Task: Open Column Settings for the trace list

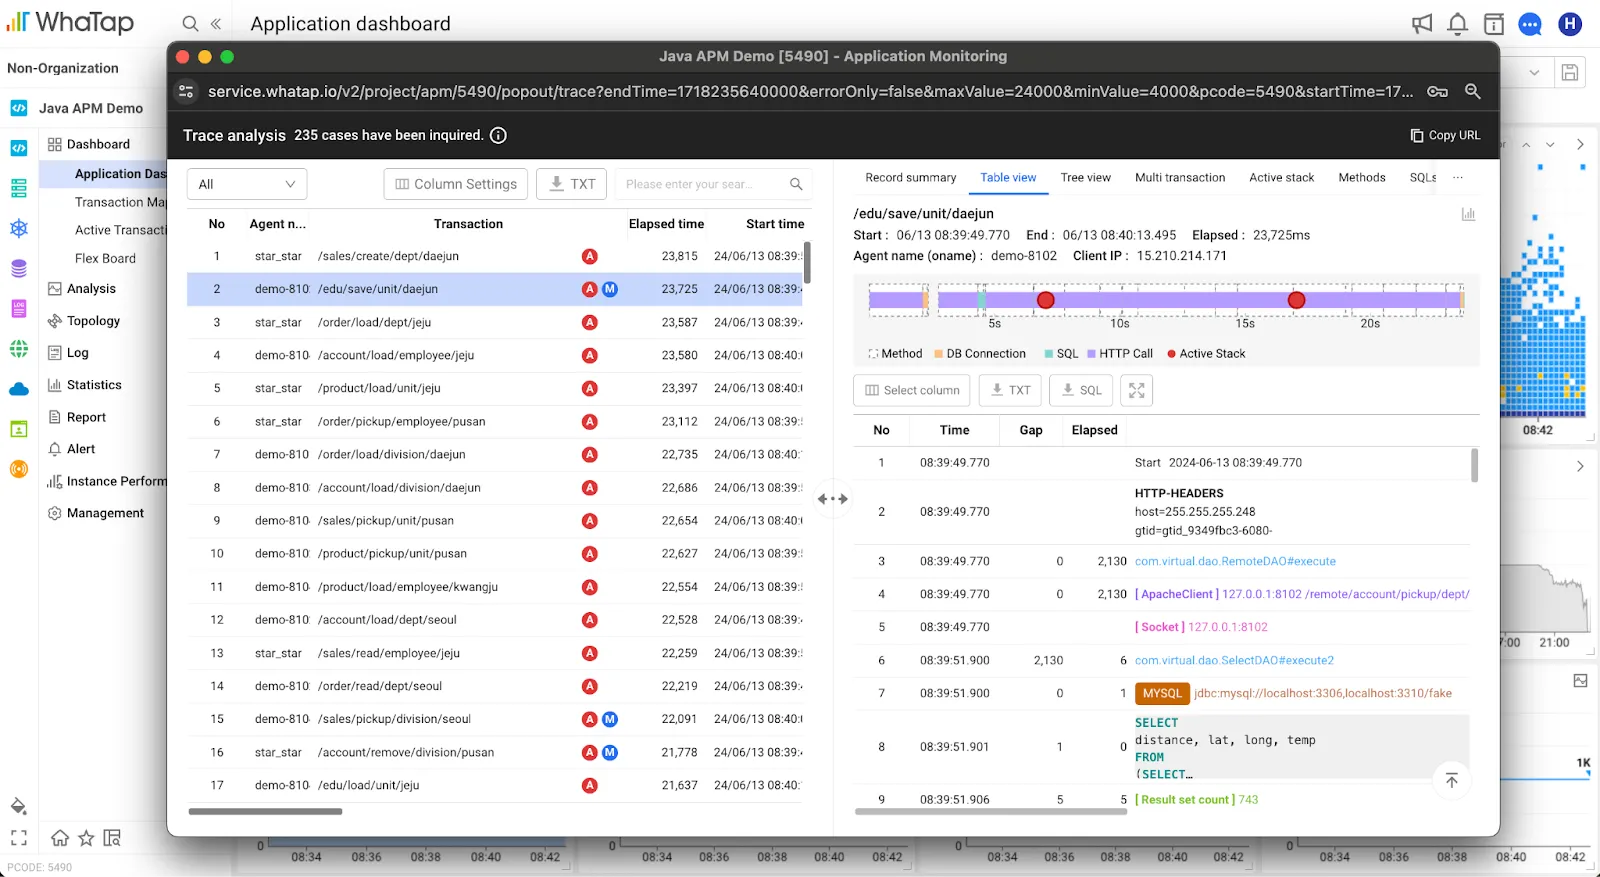Action: point(456,184)
